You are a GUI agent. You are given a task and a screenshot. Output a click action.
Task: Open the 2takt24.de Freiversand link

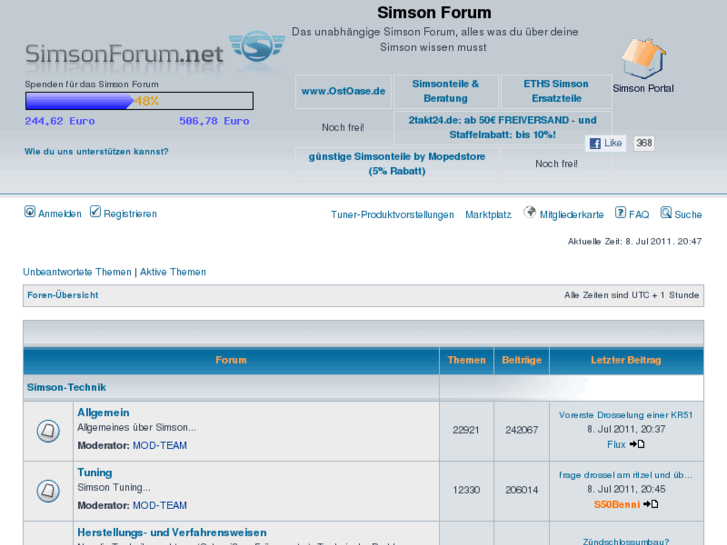(x=503, y=128)
